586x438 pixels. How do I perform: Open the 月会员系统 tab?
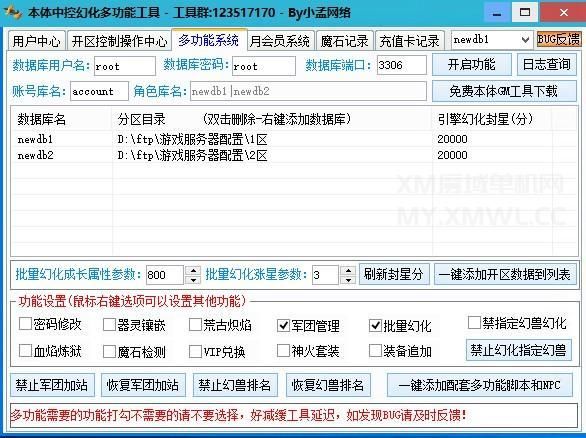[x=280, y=41]
